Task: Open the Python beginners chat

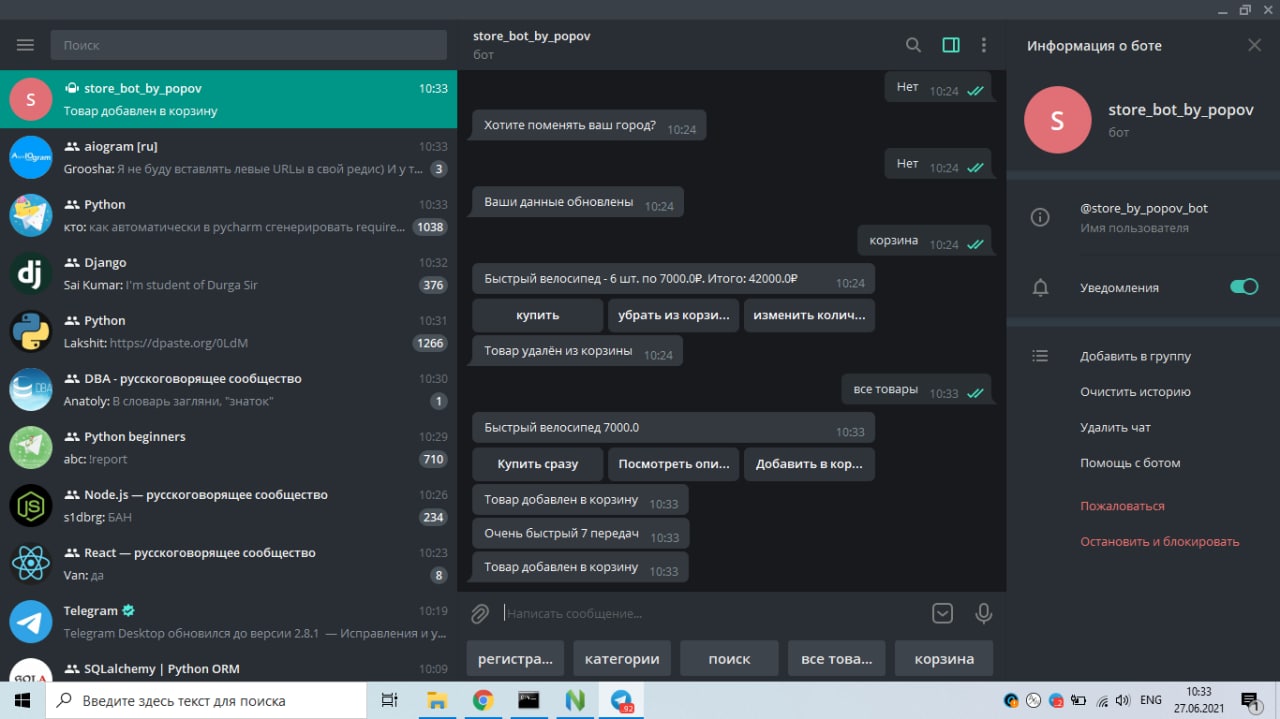Action: [228, 448]
